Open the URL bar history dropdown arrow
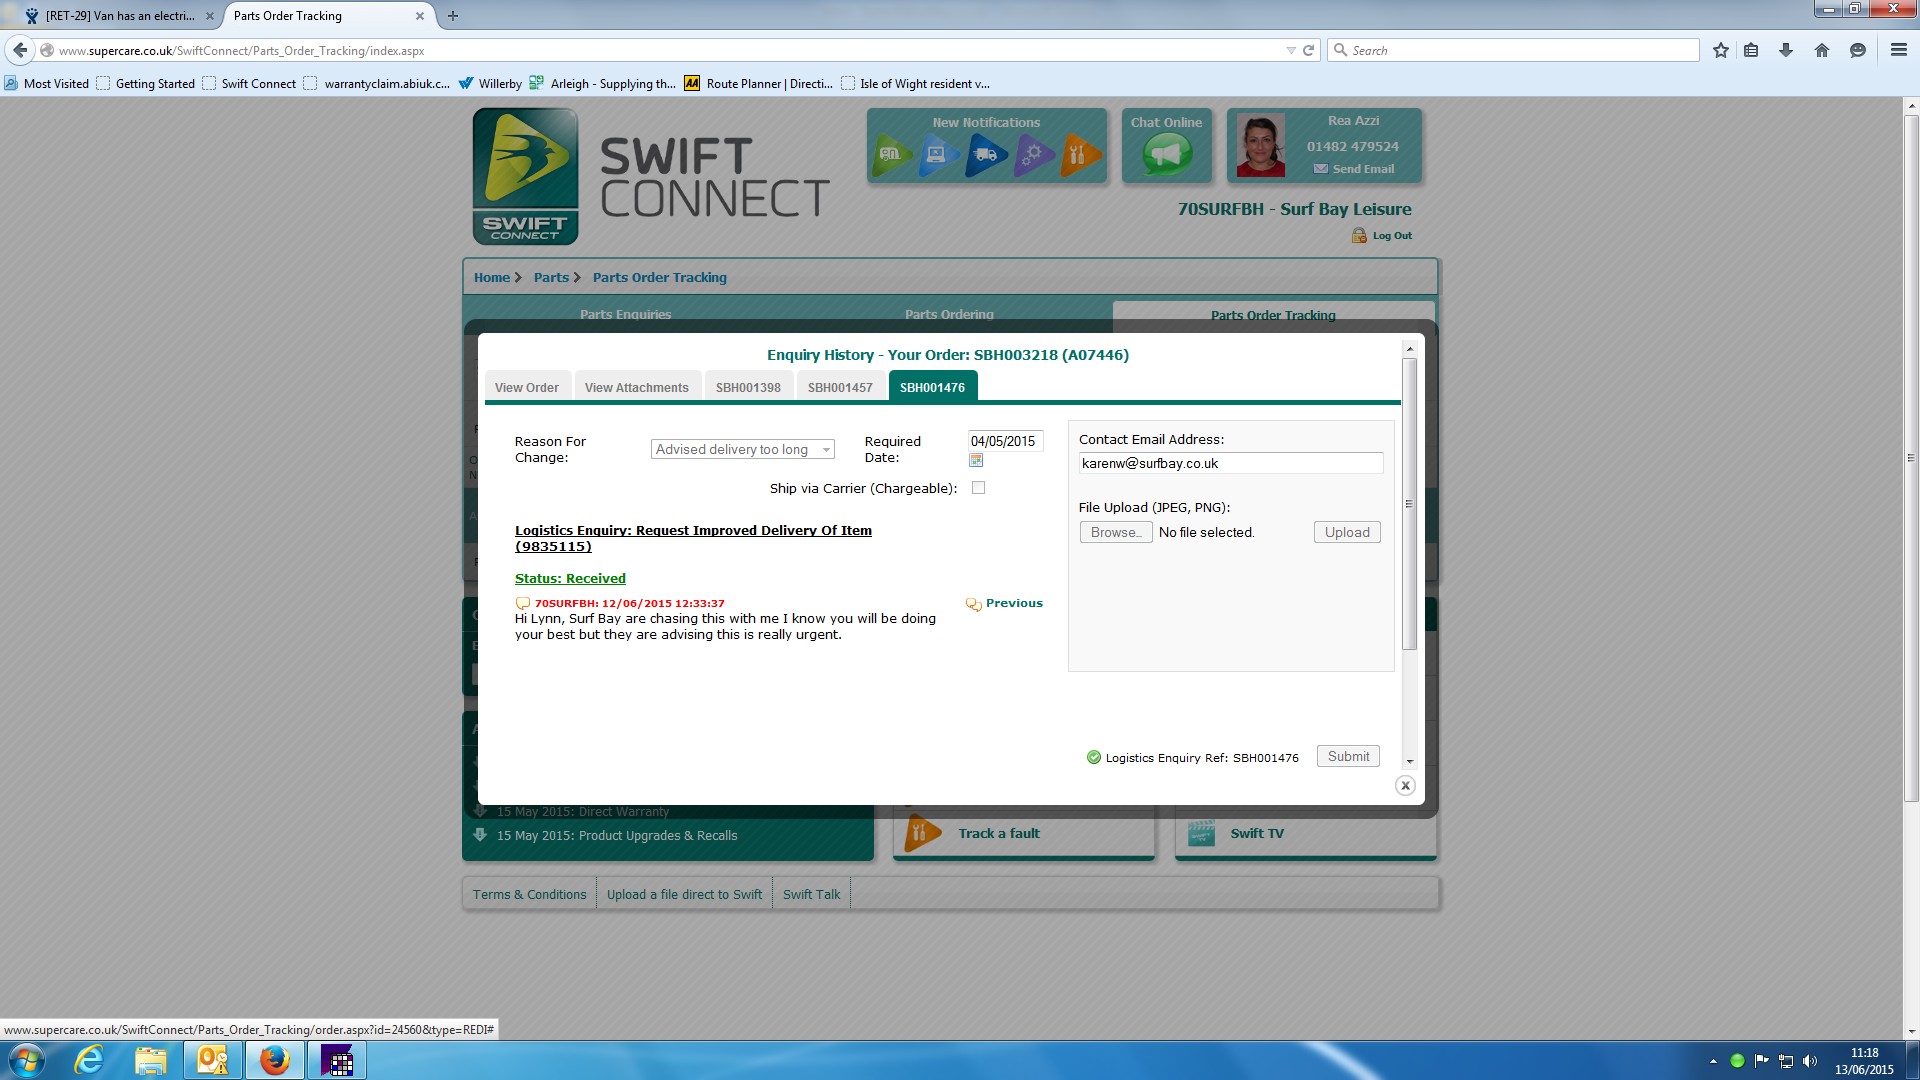Image resolution: width=1920 pixels, height=1080 pixels. [1290, 50]
